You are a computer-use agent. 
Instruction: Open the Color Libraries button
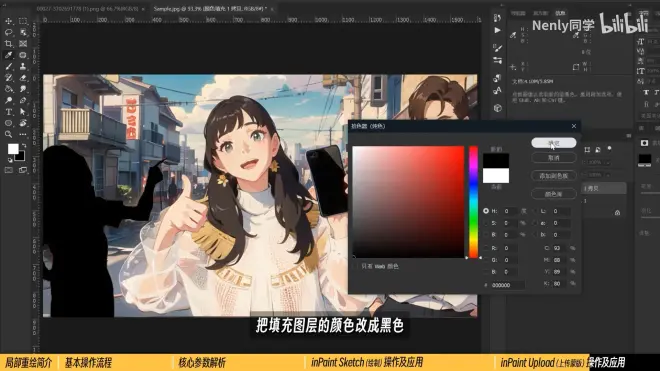554,194
